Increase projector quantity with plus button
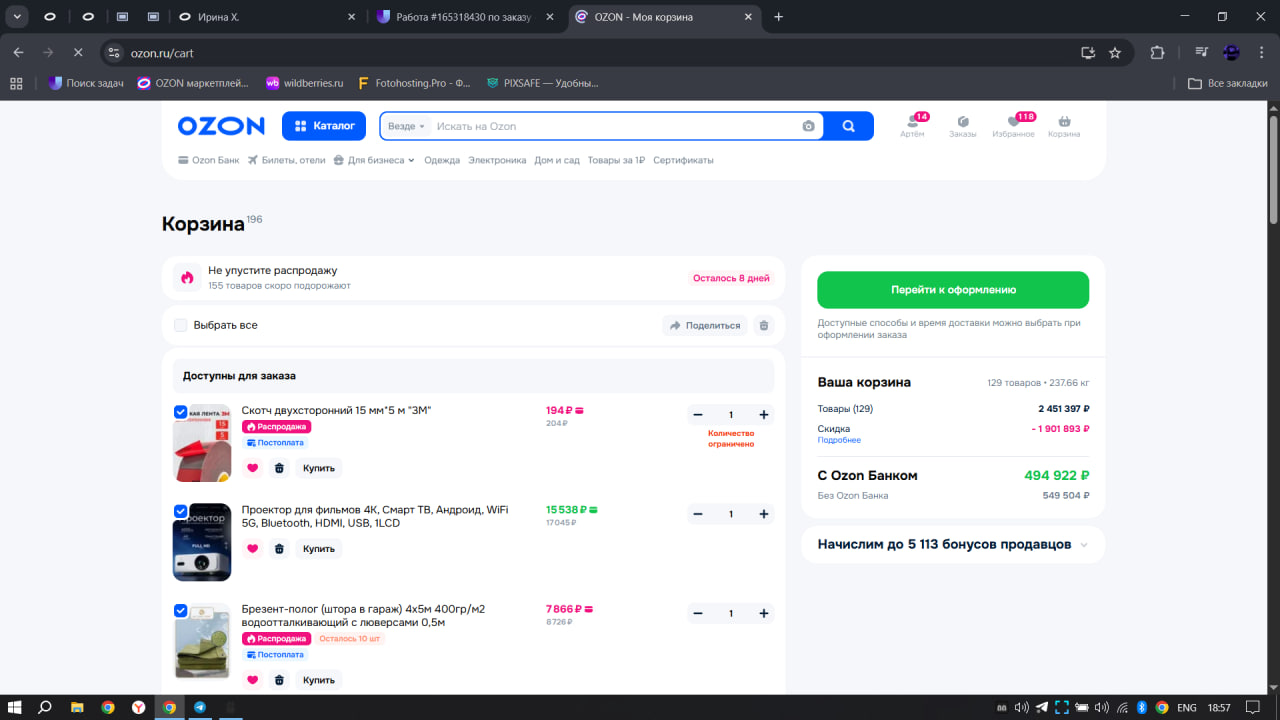Image resolution: width=1280 pixels, height=720 pixels. (x=763, y=514)
